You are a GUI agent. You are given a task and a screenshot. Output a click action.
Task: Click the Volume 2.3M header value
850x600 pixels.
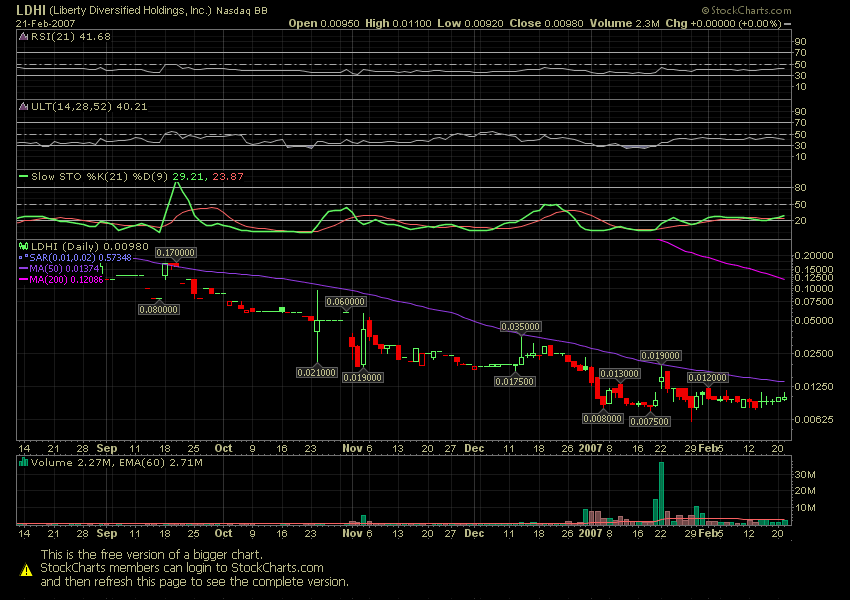(624, 23)
